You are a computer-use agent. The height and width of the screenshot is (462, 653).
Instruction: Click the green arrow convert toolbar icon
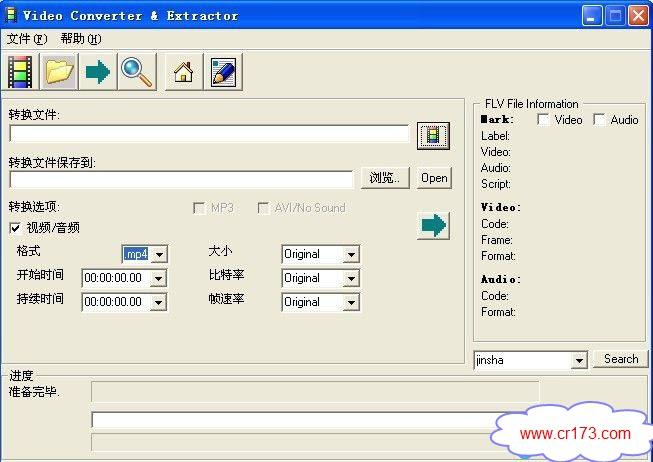pyautogui.click(x=98, y=72)
